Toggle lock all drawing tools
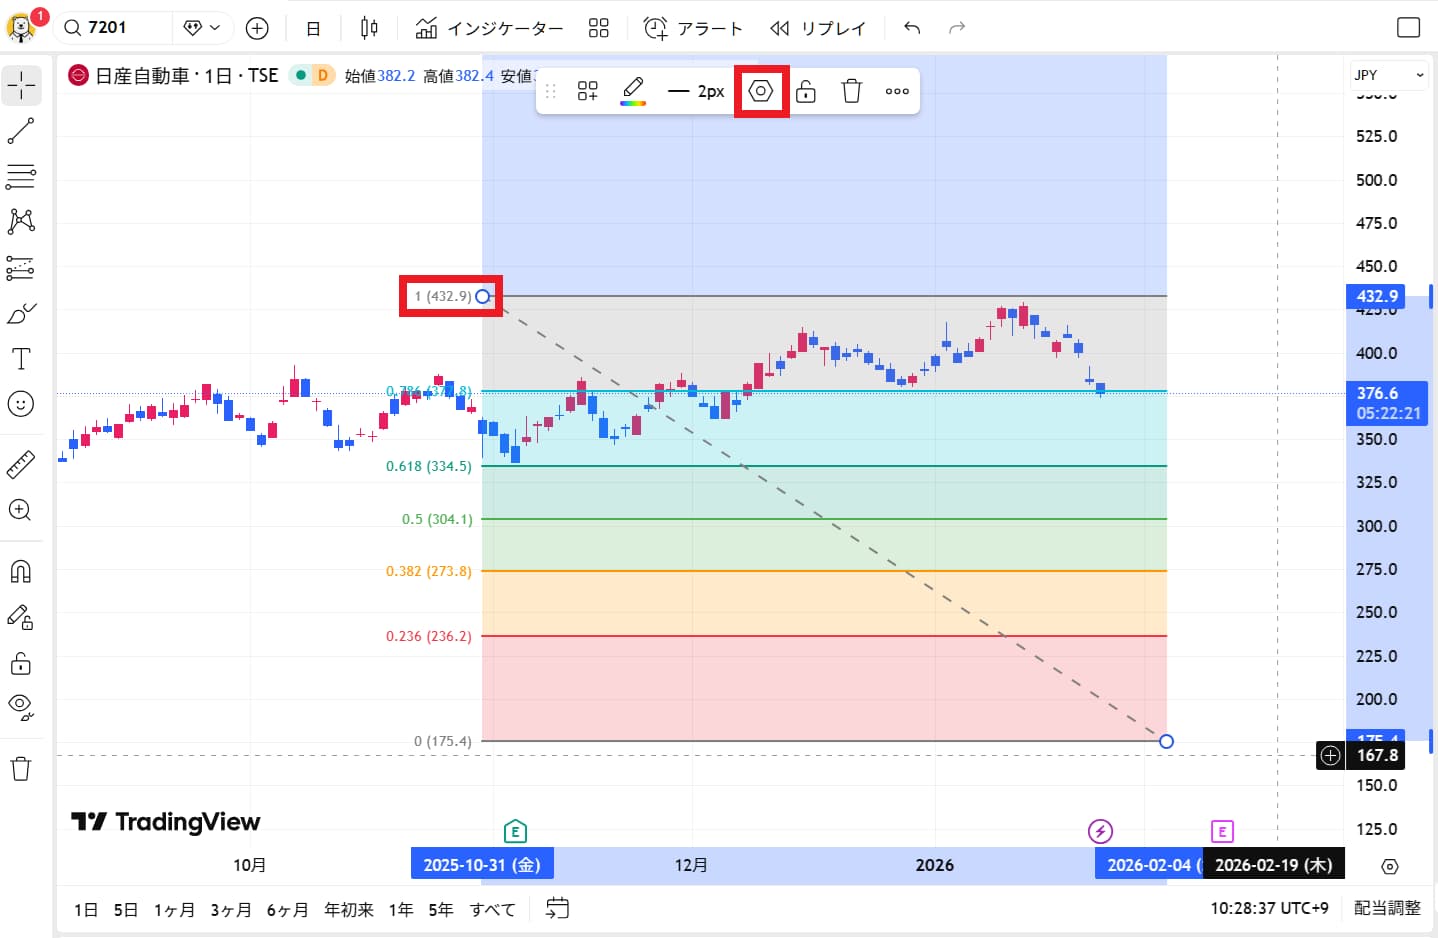1438x938 pixels. [21, 664]
